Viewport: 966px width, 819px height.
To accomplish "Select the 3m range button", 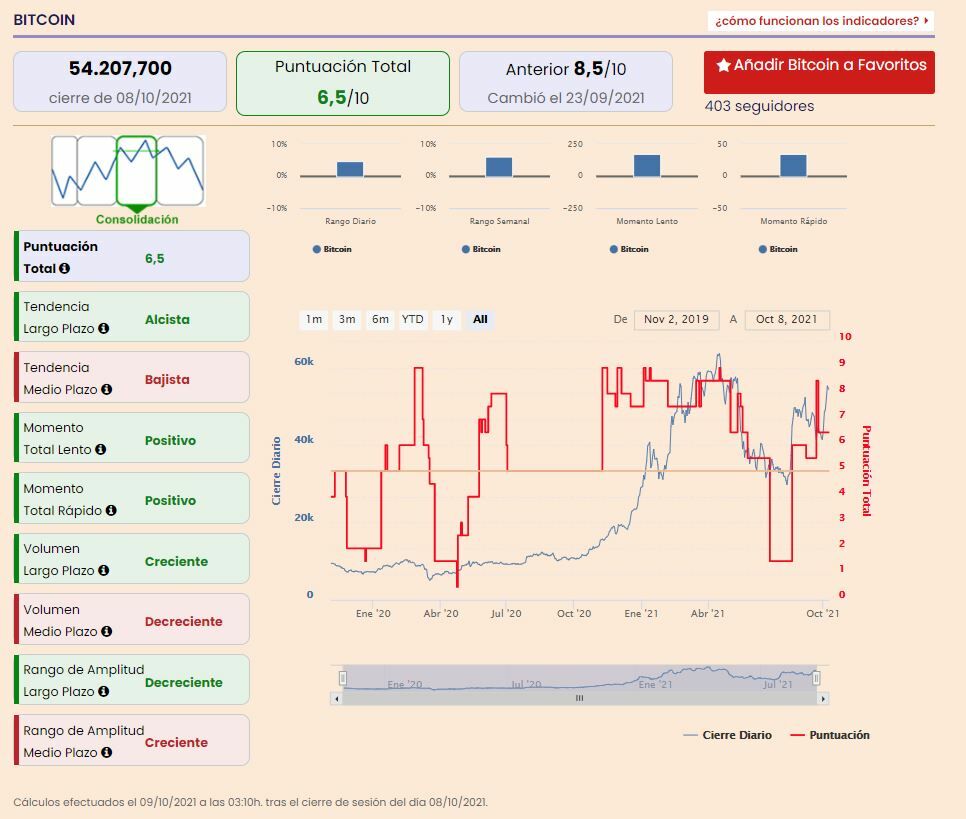I will point(347,319).
